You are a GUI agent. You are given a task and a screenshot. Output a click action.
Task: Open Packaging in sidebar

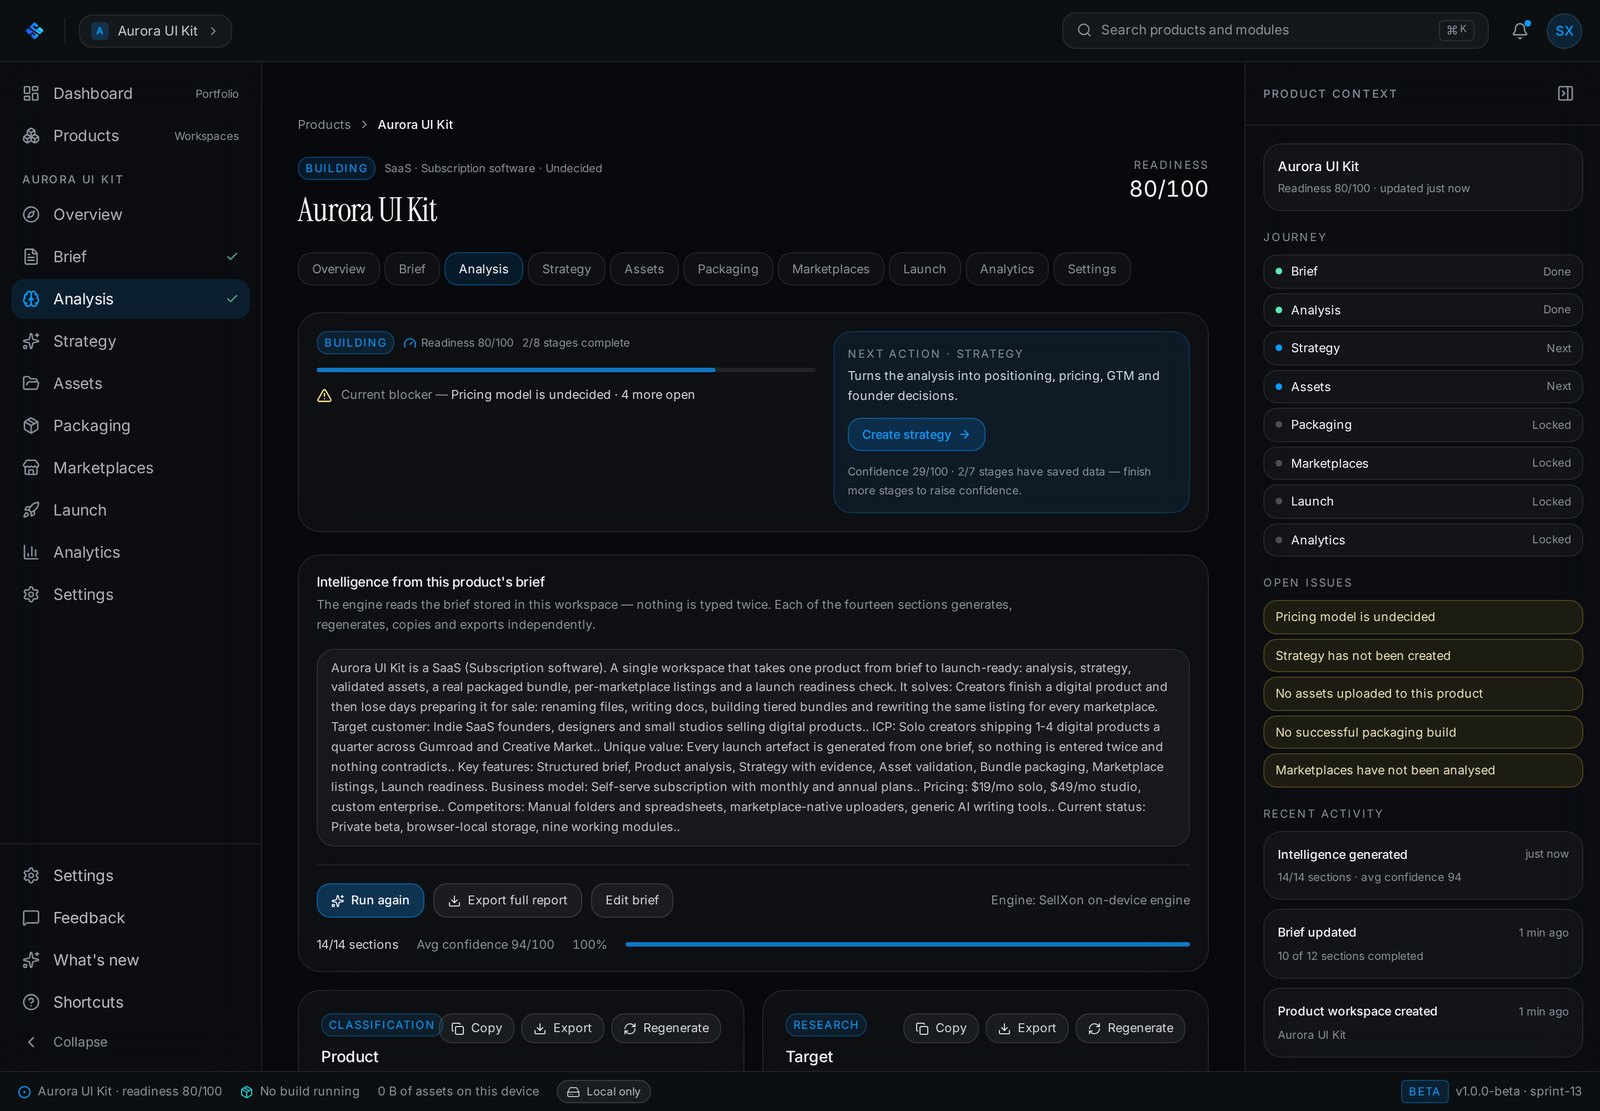tap(131, 425)
